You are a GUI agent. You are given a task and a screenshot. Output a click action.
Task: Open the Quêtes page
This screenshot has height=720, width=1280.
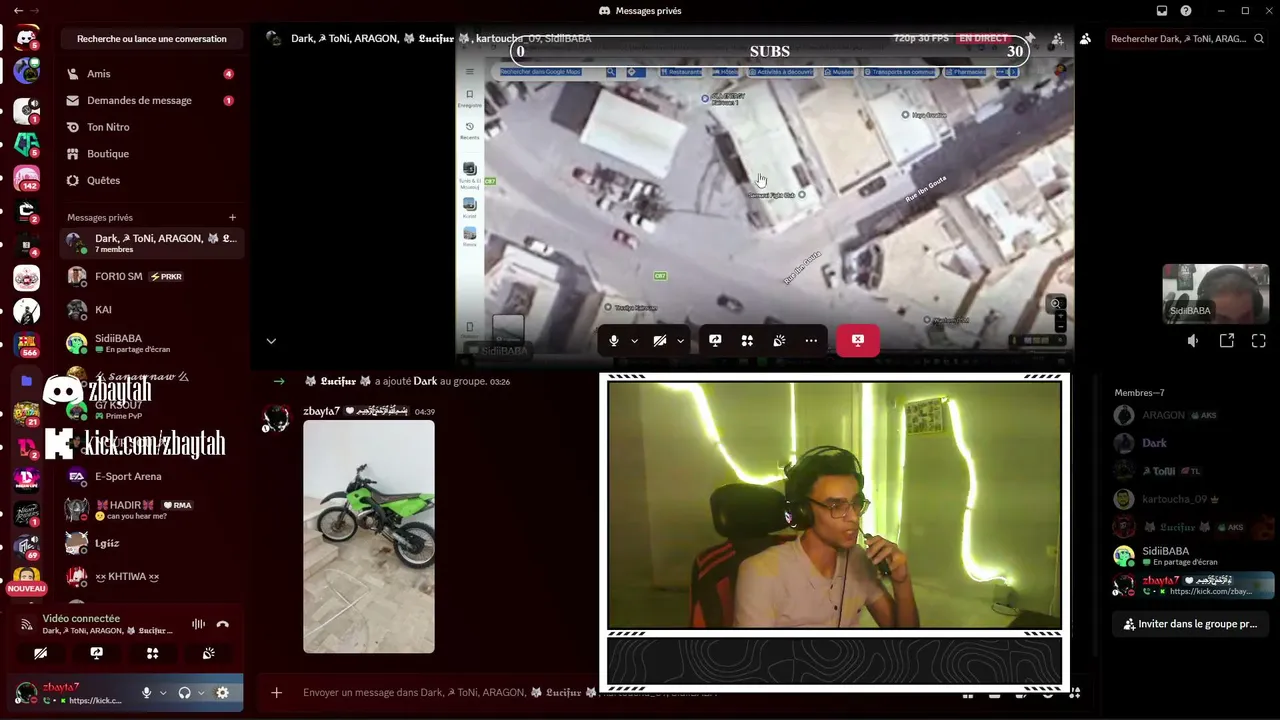click(x=151, y=181)
